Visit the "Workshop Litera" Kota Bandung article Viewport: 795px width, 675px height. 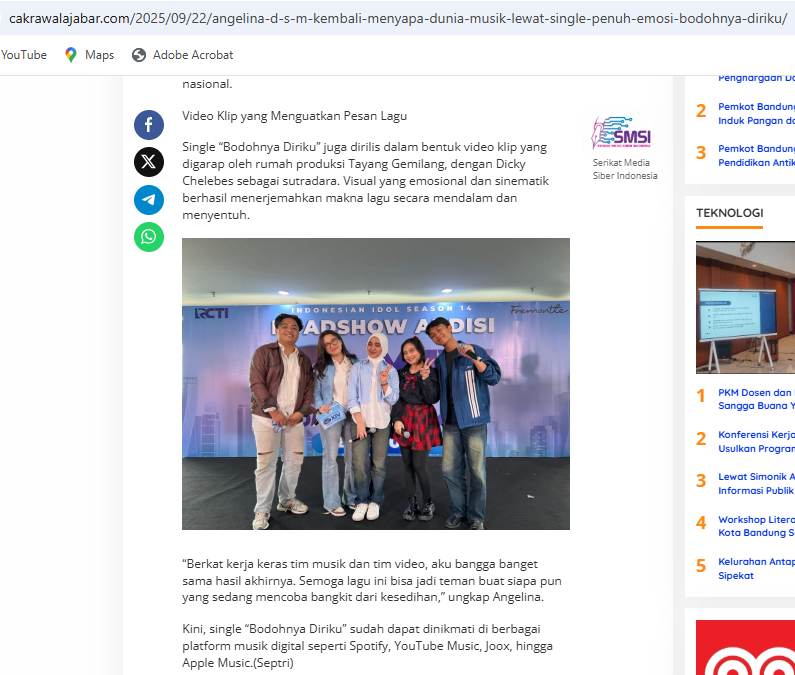pos(756,526)
